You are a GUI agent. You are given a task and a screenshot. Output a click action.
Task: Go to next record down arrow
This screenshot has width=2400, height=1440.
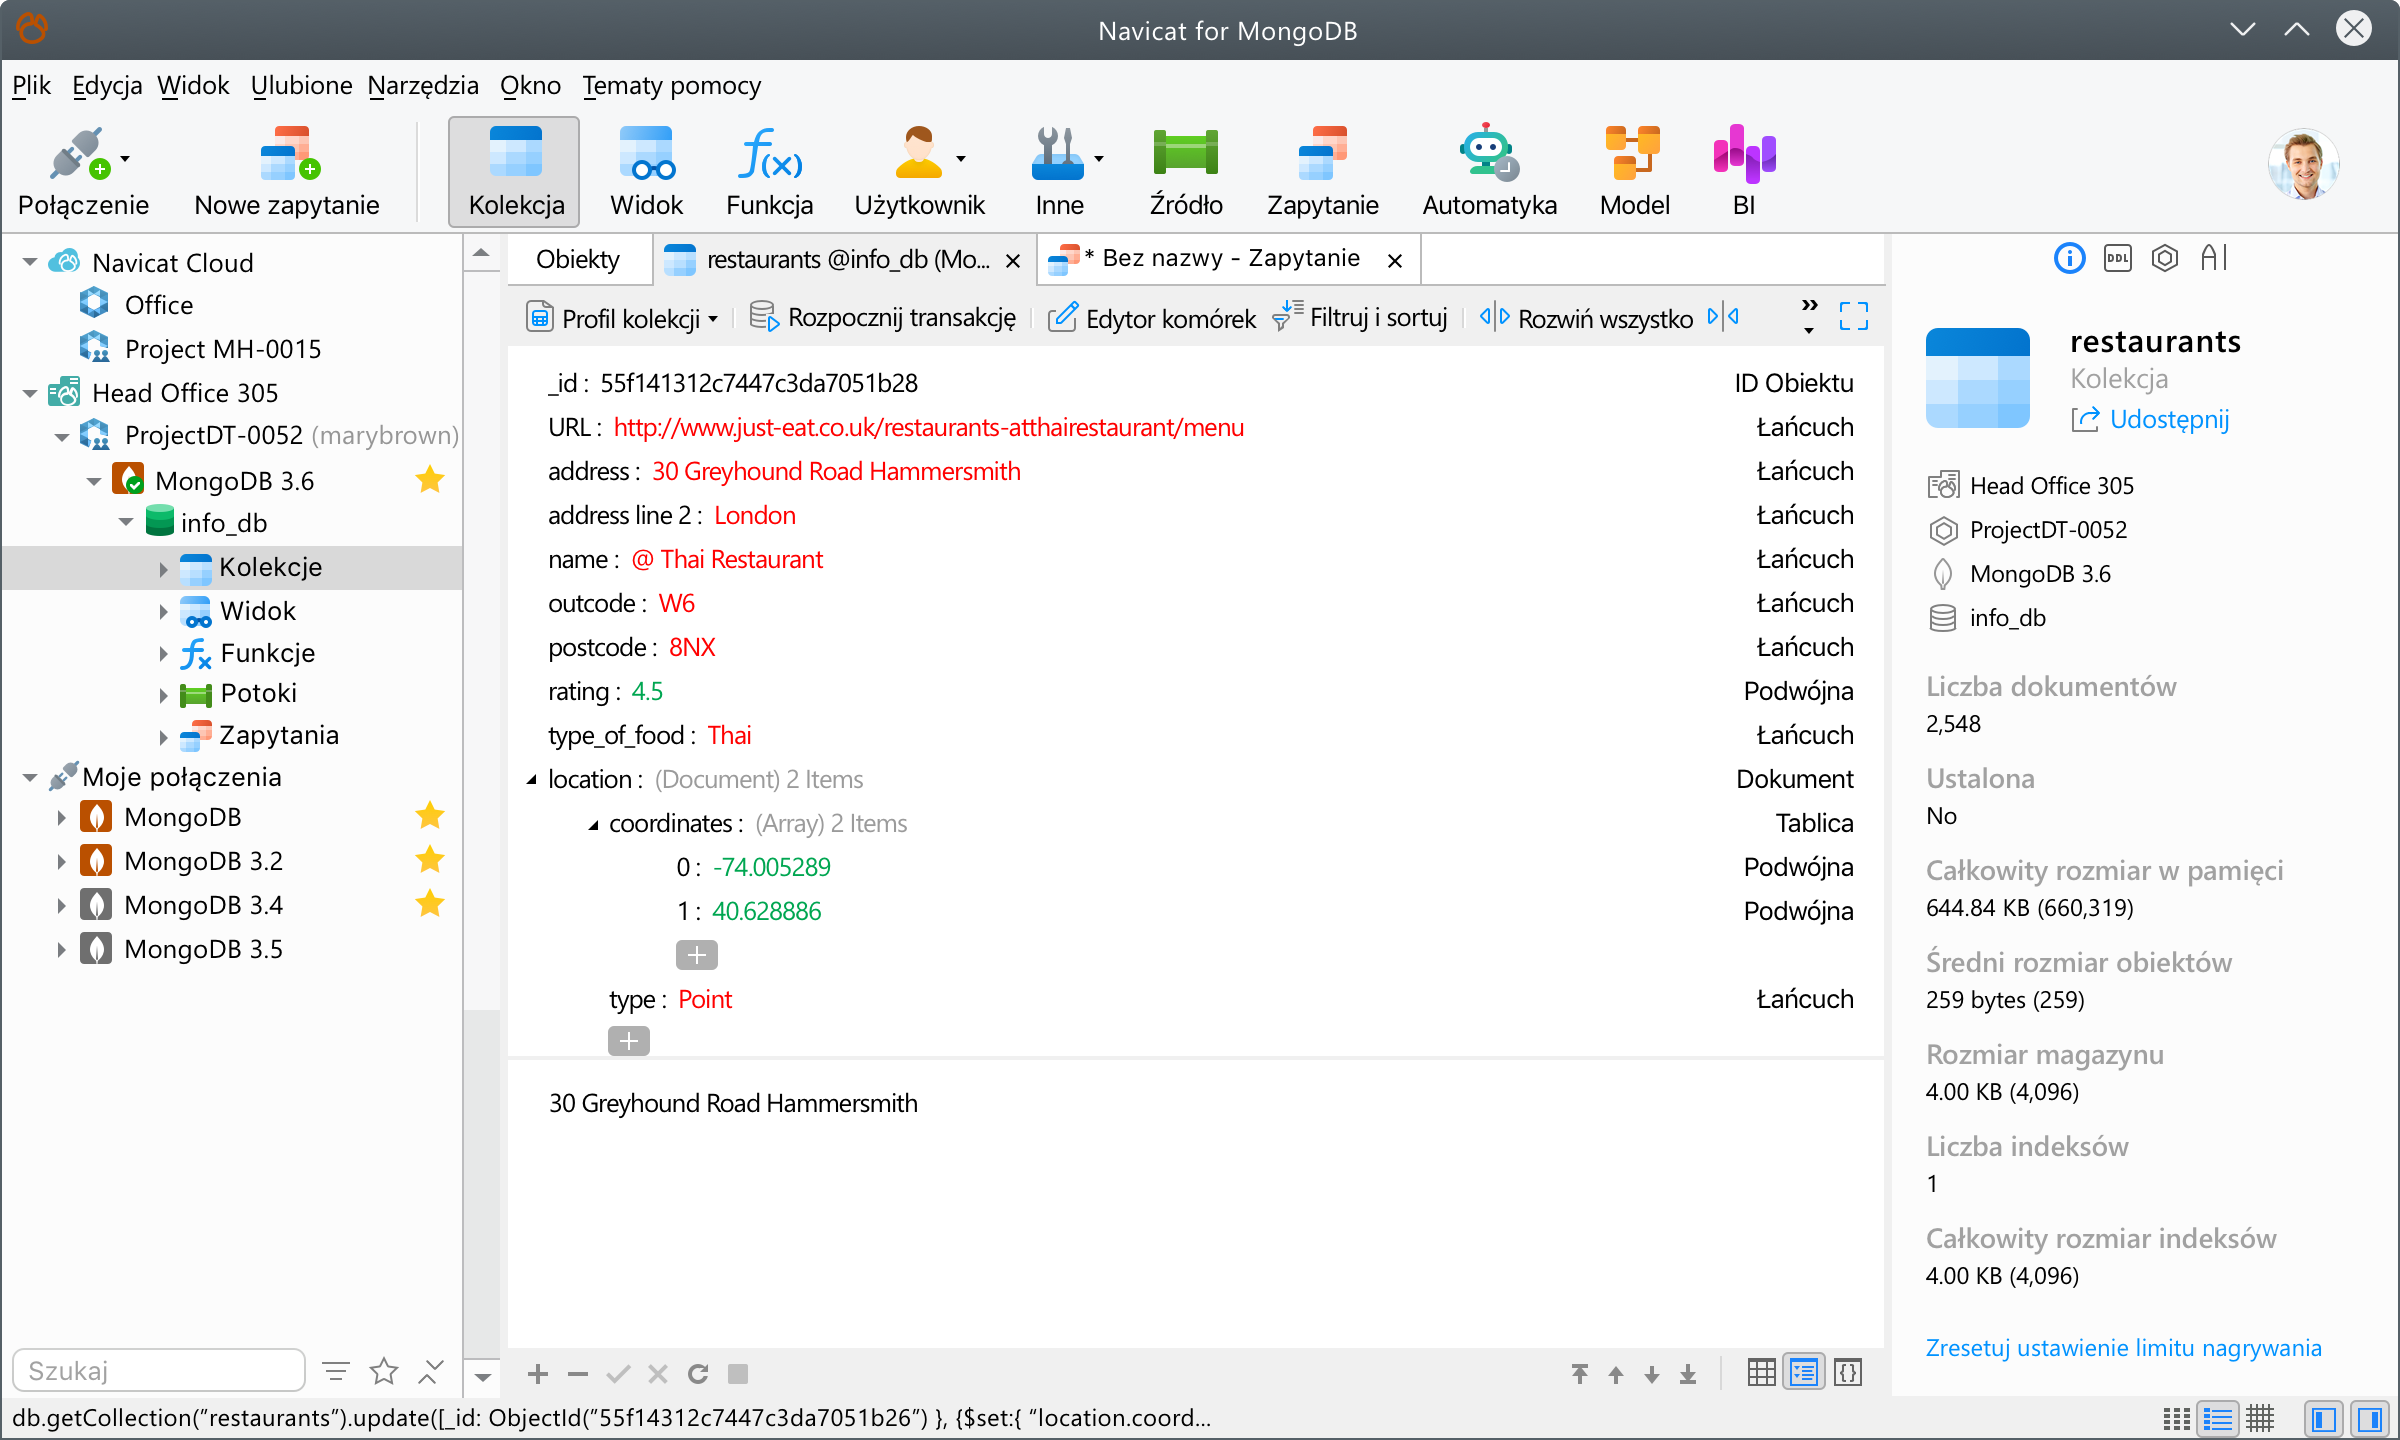tap(1652, 1374)
